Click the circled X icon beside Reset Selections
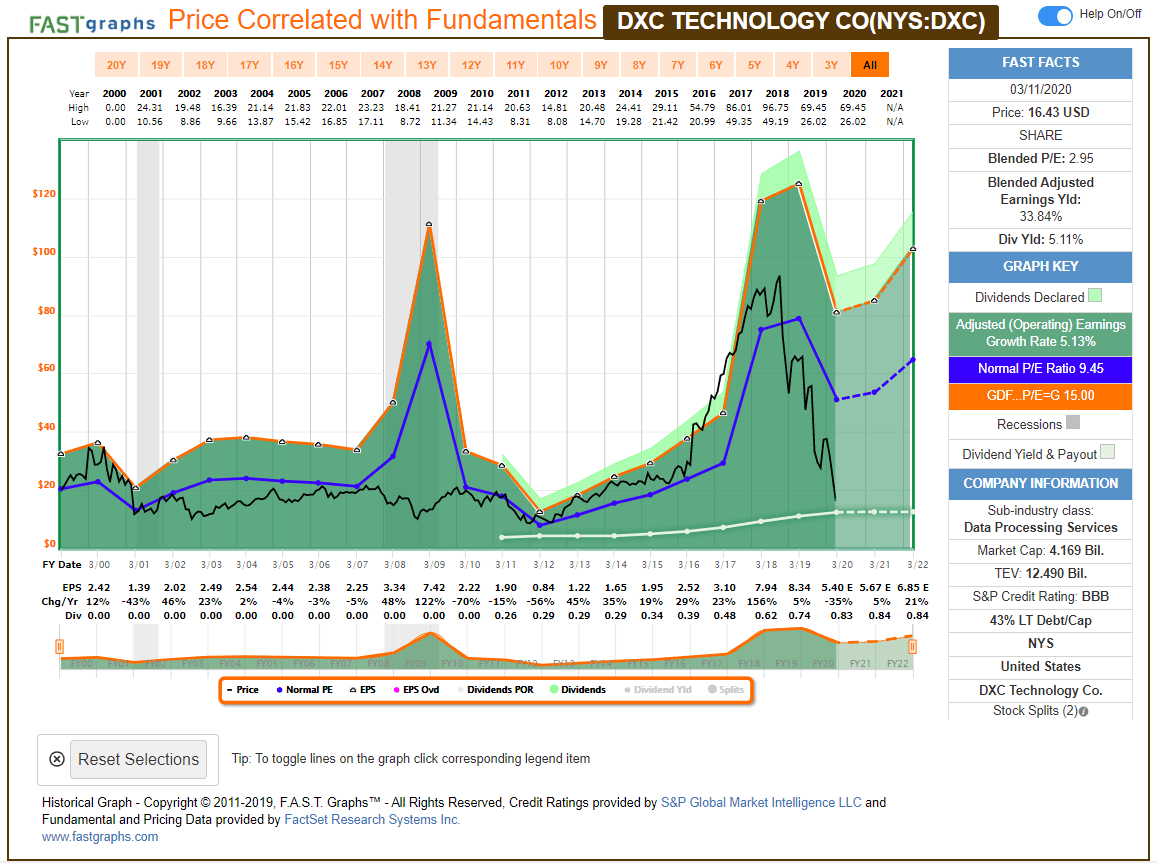 (56, 759)
